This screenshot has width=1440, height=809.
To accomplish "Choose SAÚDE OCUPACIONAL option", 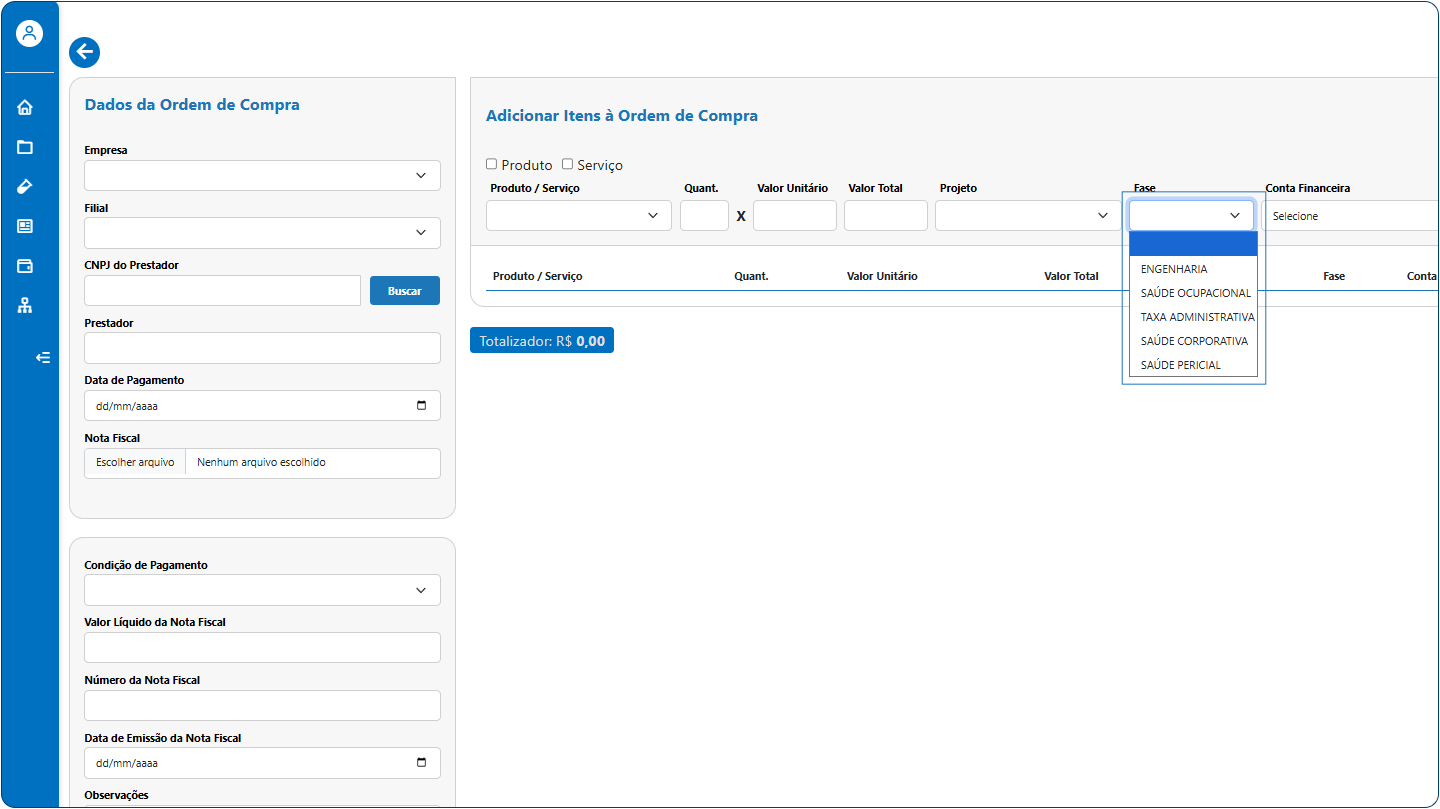I will tap(1195, 293).
